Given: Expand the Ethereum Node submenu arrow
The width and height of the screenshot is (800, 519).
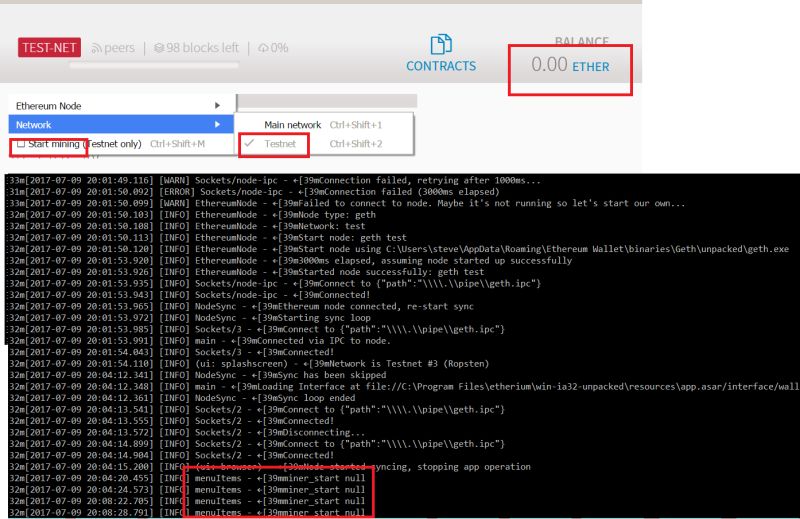Looking at the screenshot, I should (217, 106).
